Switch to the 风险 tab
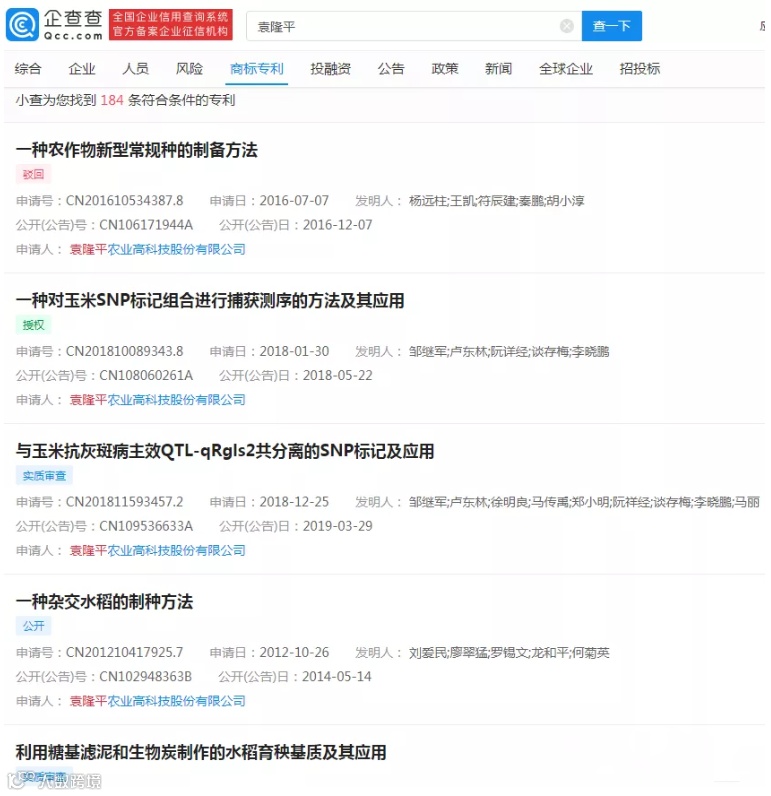This screenshot has height=796, width=771. pyautogui.click(x=189, y=69)
